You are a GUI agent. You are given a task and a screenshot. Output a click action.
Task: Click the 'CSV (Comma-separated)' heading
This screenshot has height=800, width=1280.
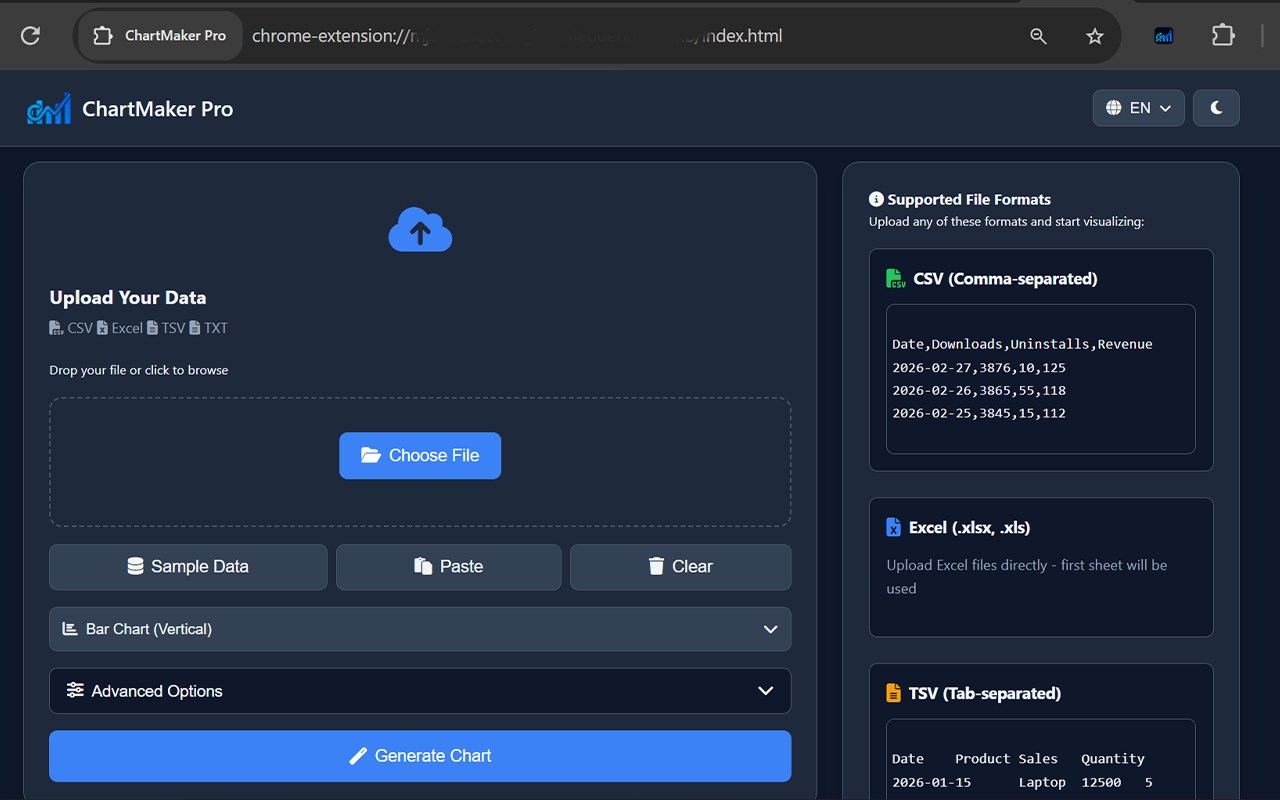tap(1005, 279)
